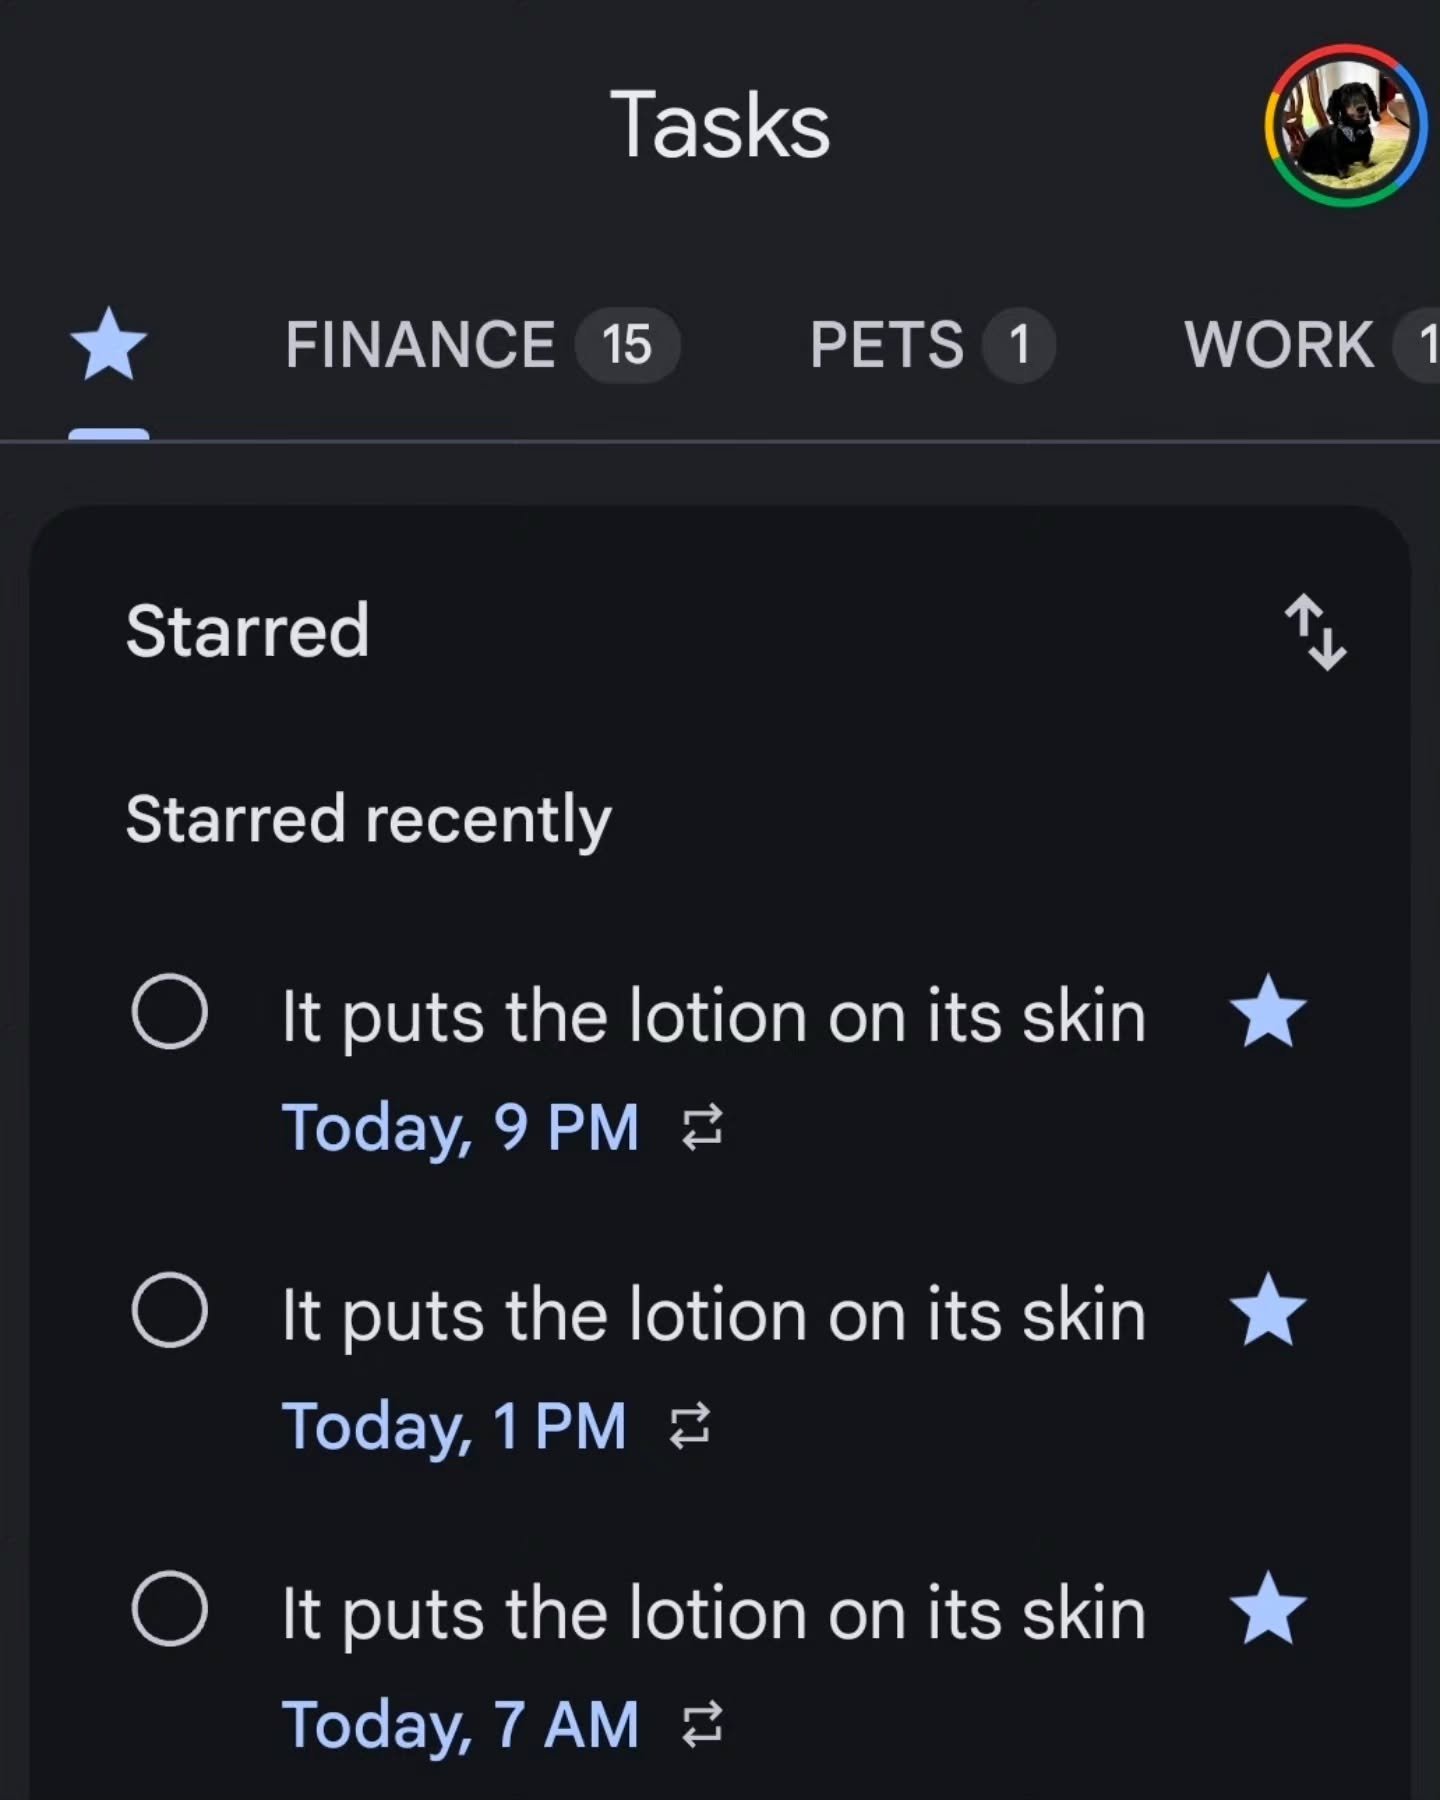Screen dimensions: 1440x1800
Task: Mark the 9 PM lotion task complete
Action: tap(170, 1011)
